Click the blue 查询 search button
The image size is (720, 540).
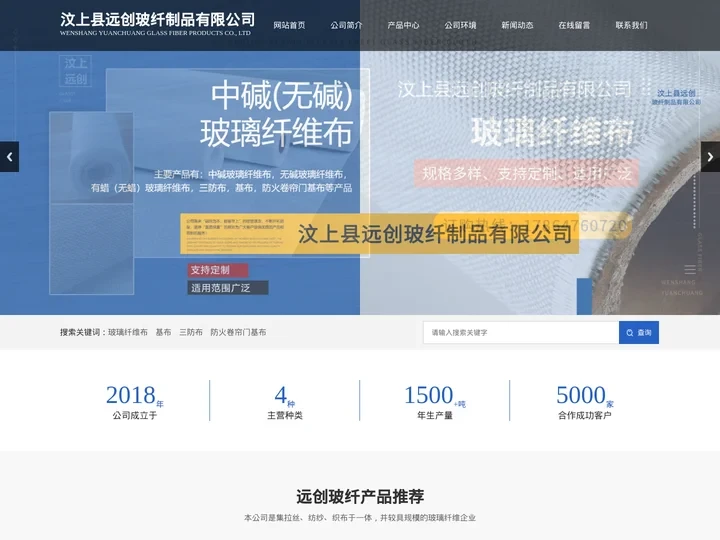click(x=639, y=332)
